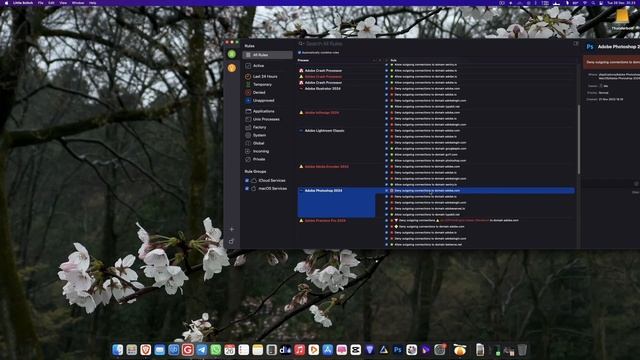Open Telegram from the Dock
This screenshot has width=640, height=360.
pos(202,350)
